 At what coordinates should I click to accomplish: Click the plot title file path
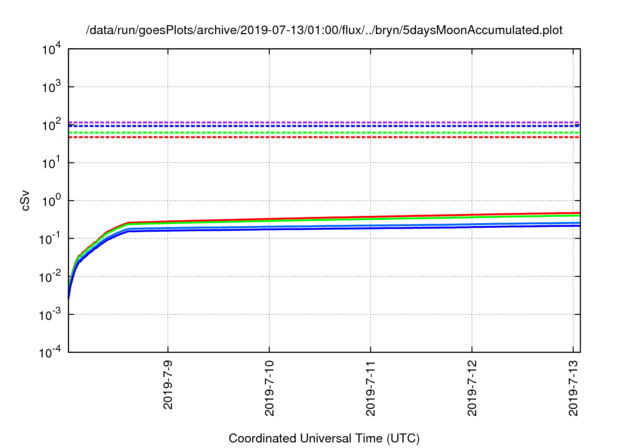[324, 30]
